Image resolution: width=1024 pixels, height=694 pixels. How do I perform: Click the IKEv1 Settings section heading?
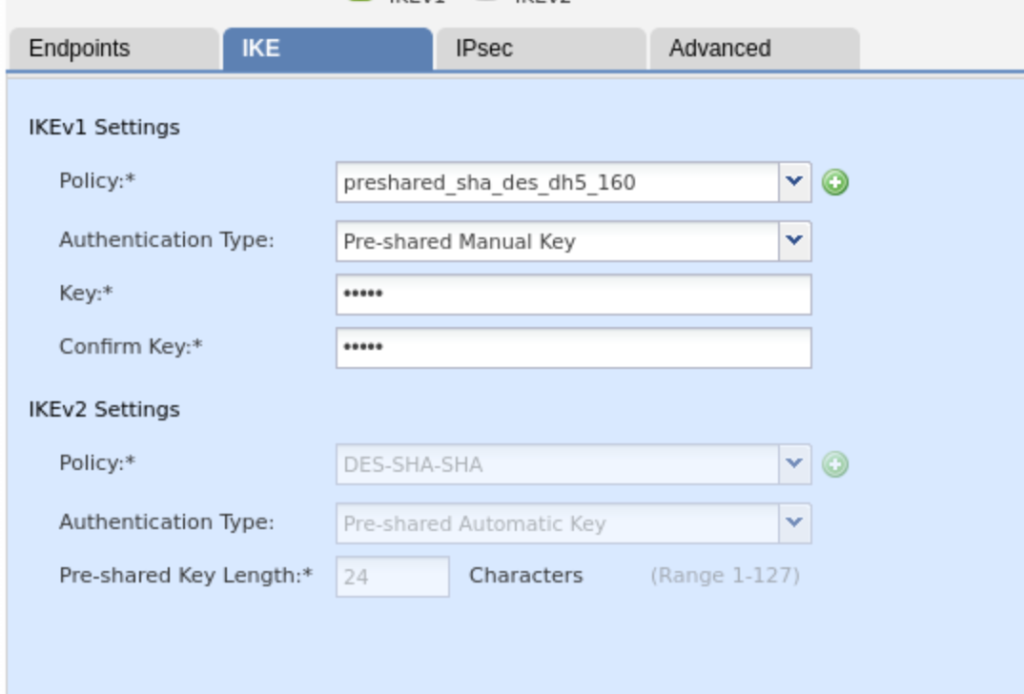(x=105, y=127)
